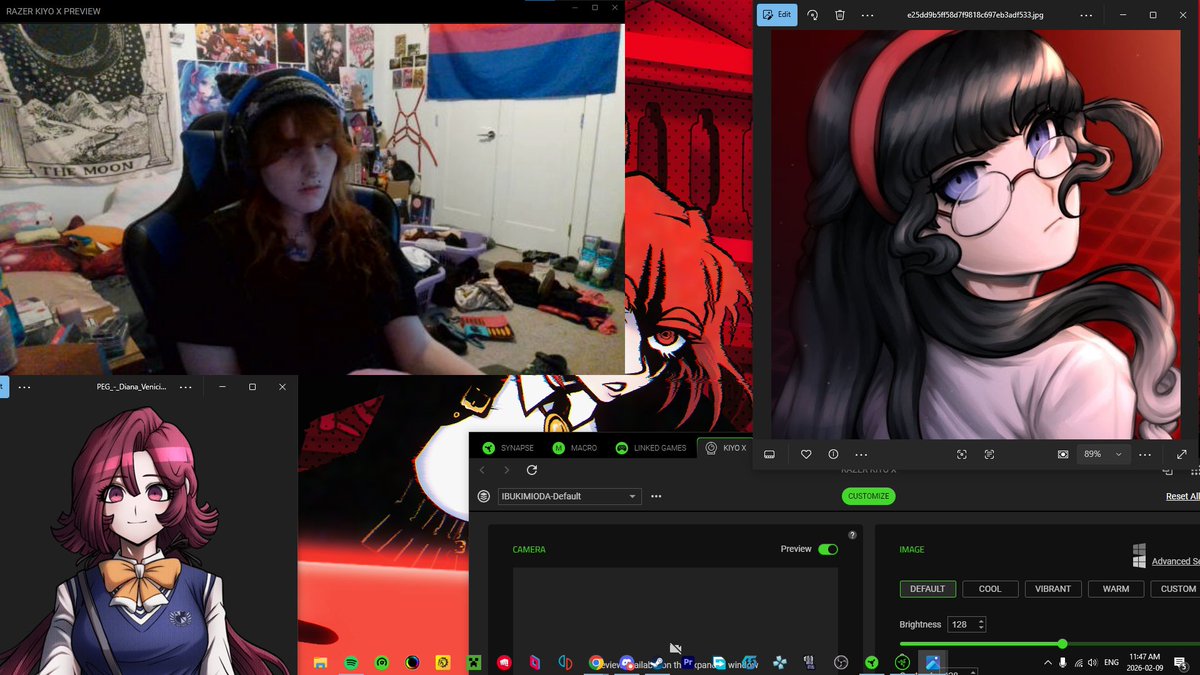Click the Razer Synapse refresh icon
1200x675 pixels.
(x=532, y=470)
